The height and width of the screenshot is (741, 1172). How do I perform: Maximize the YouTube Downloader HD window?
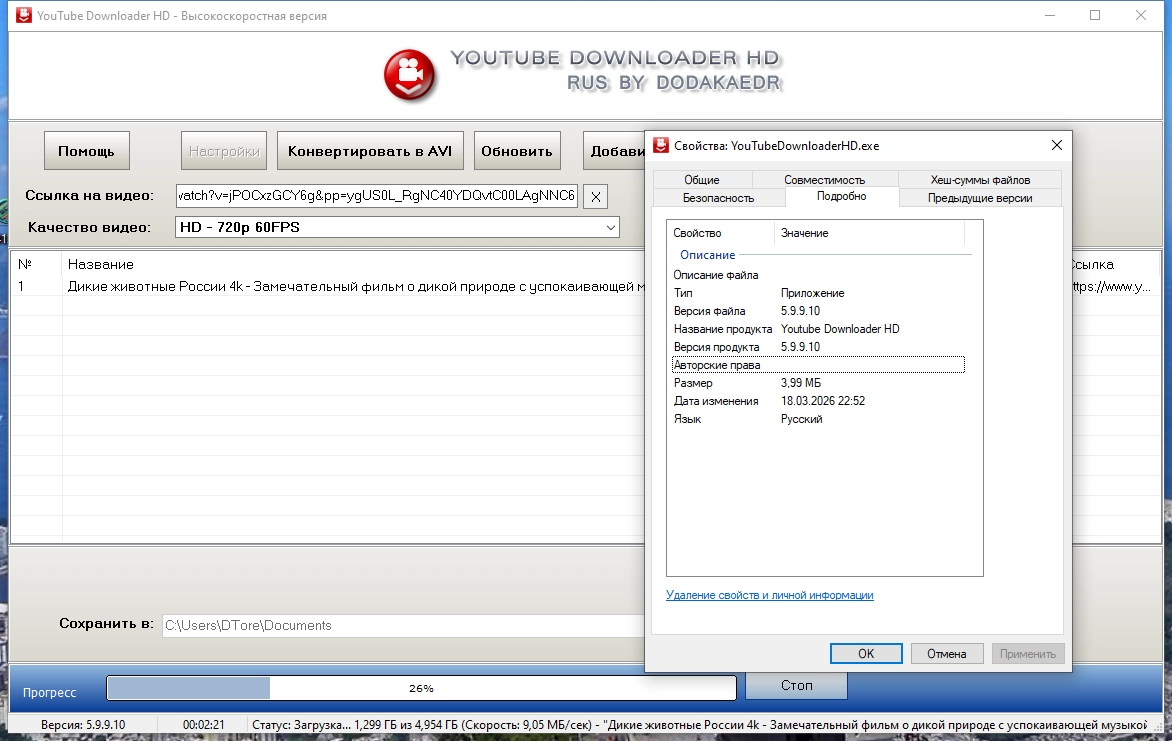pos(1095,15)
